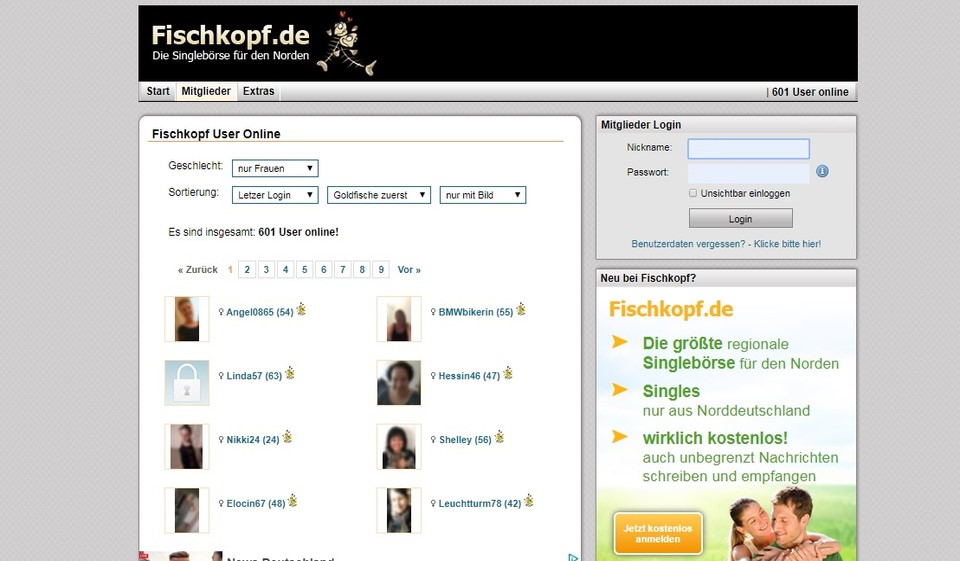Click 'Benutzerdaten vergessen?' link
960x561 pixels.
coord(726,244)
